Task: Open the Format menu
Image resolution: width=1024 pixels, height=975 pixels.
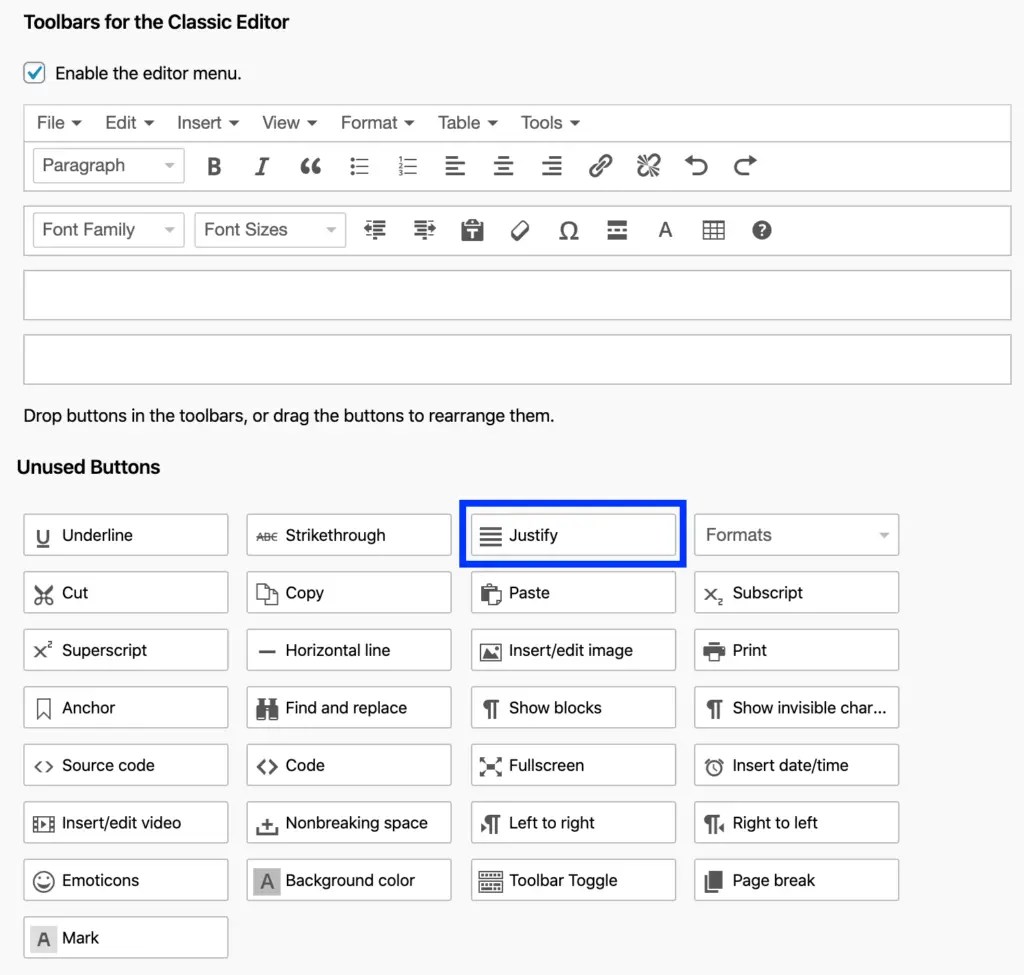Action: pos(377,122)
